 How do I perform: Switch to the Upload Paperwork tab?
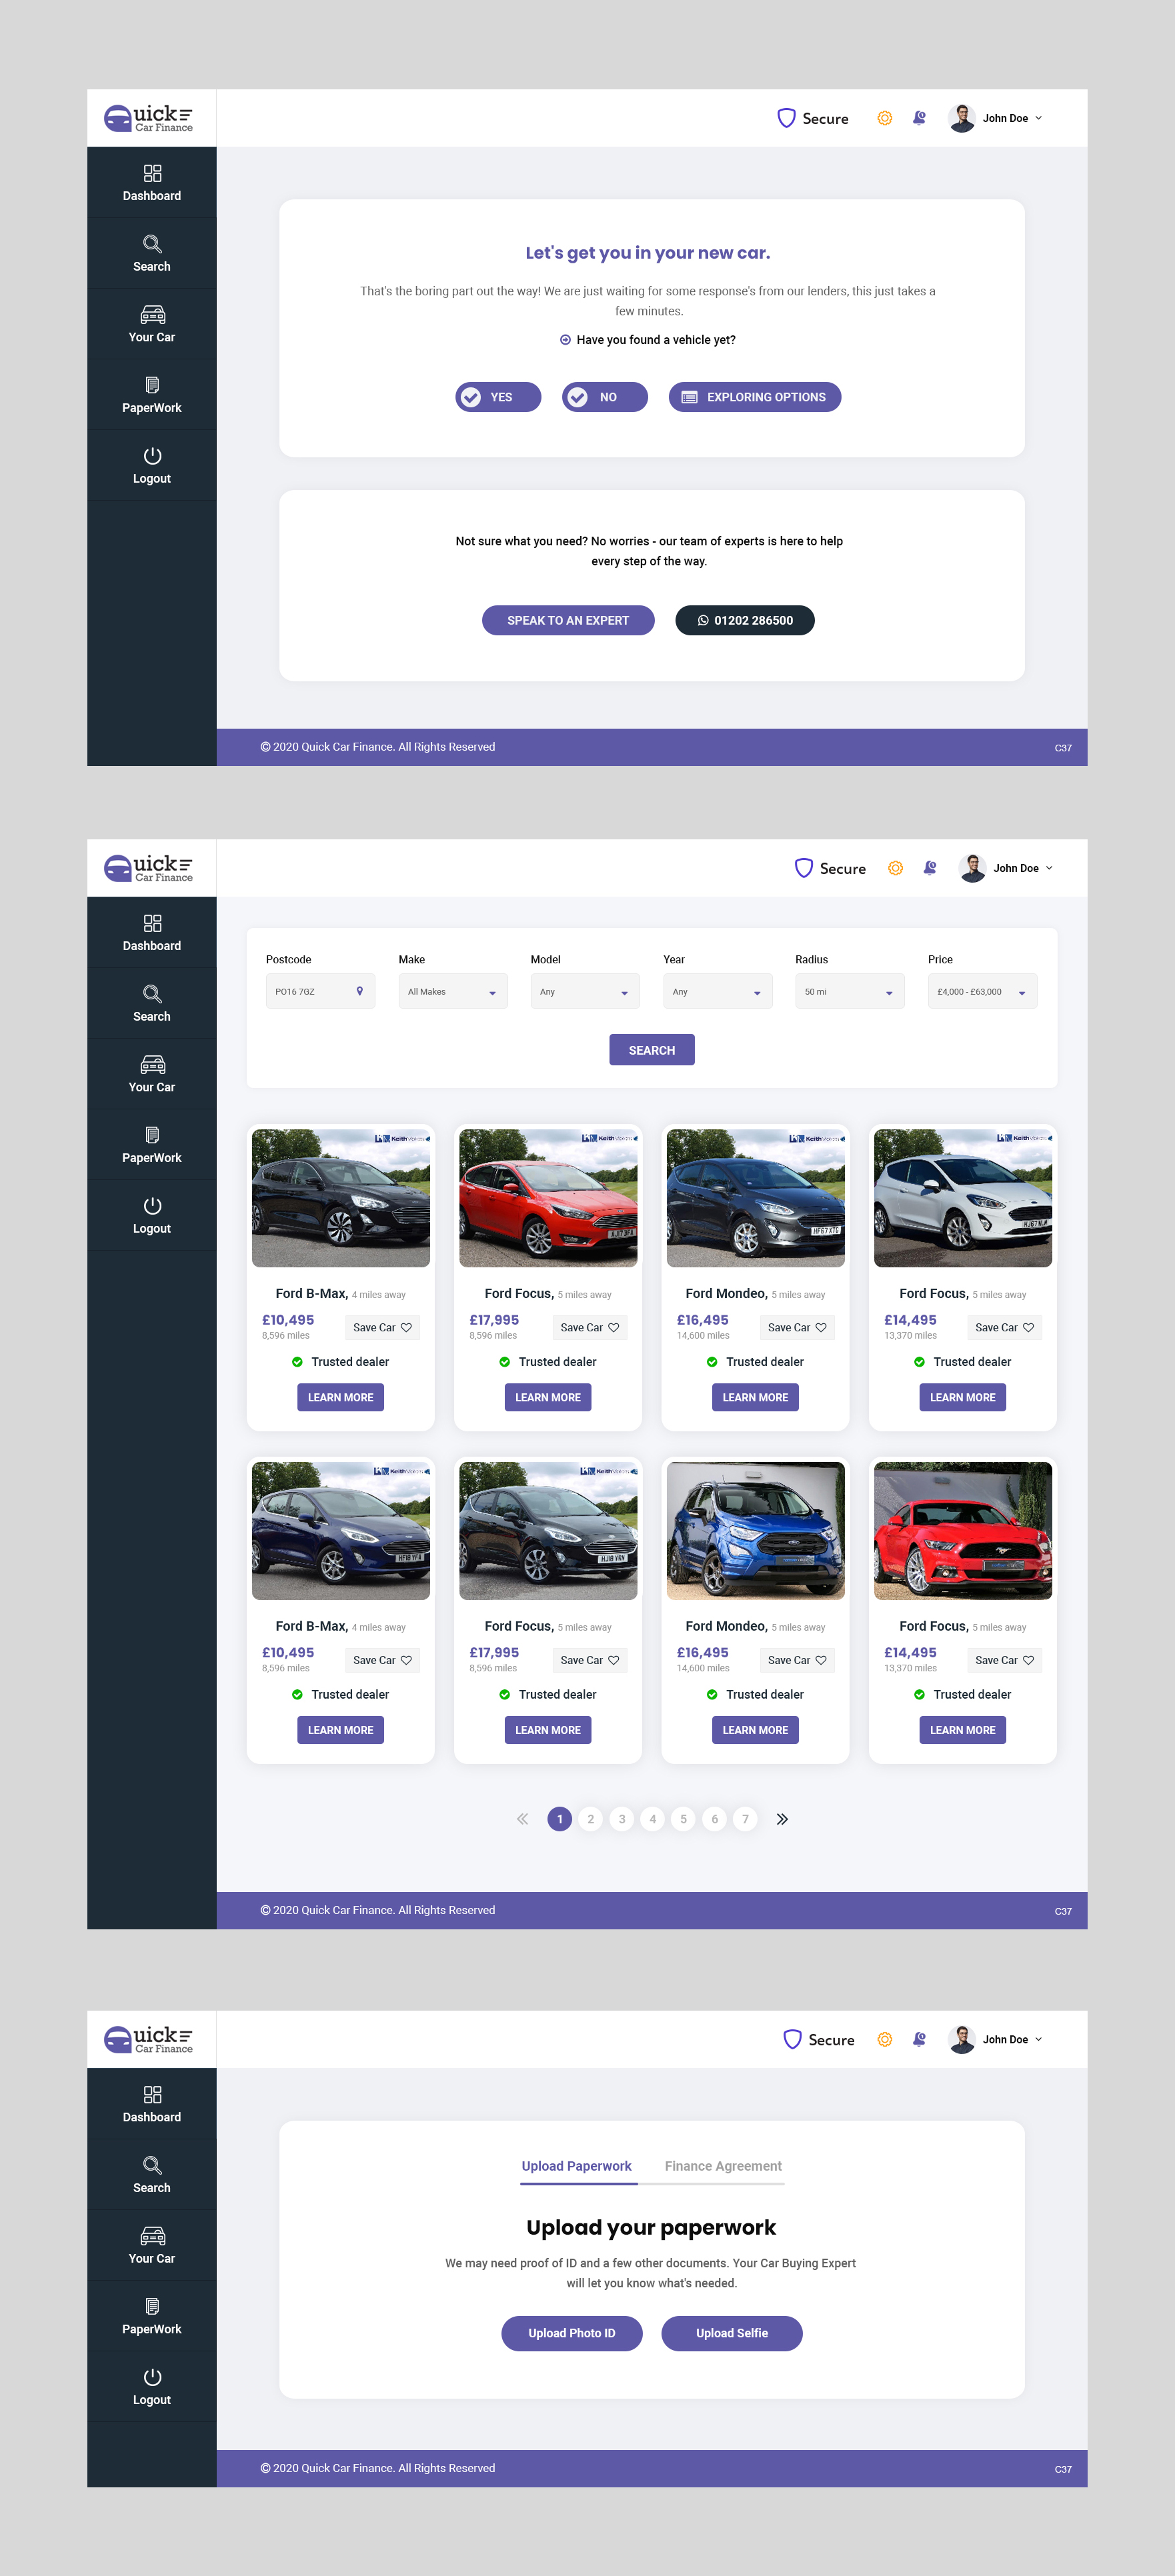coord(577,2166)
